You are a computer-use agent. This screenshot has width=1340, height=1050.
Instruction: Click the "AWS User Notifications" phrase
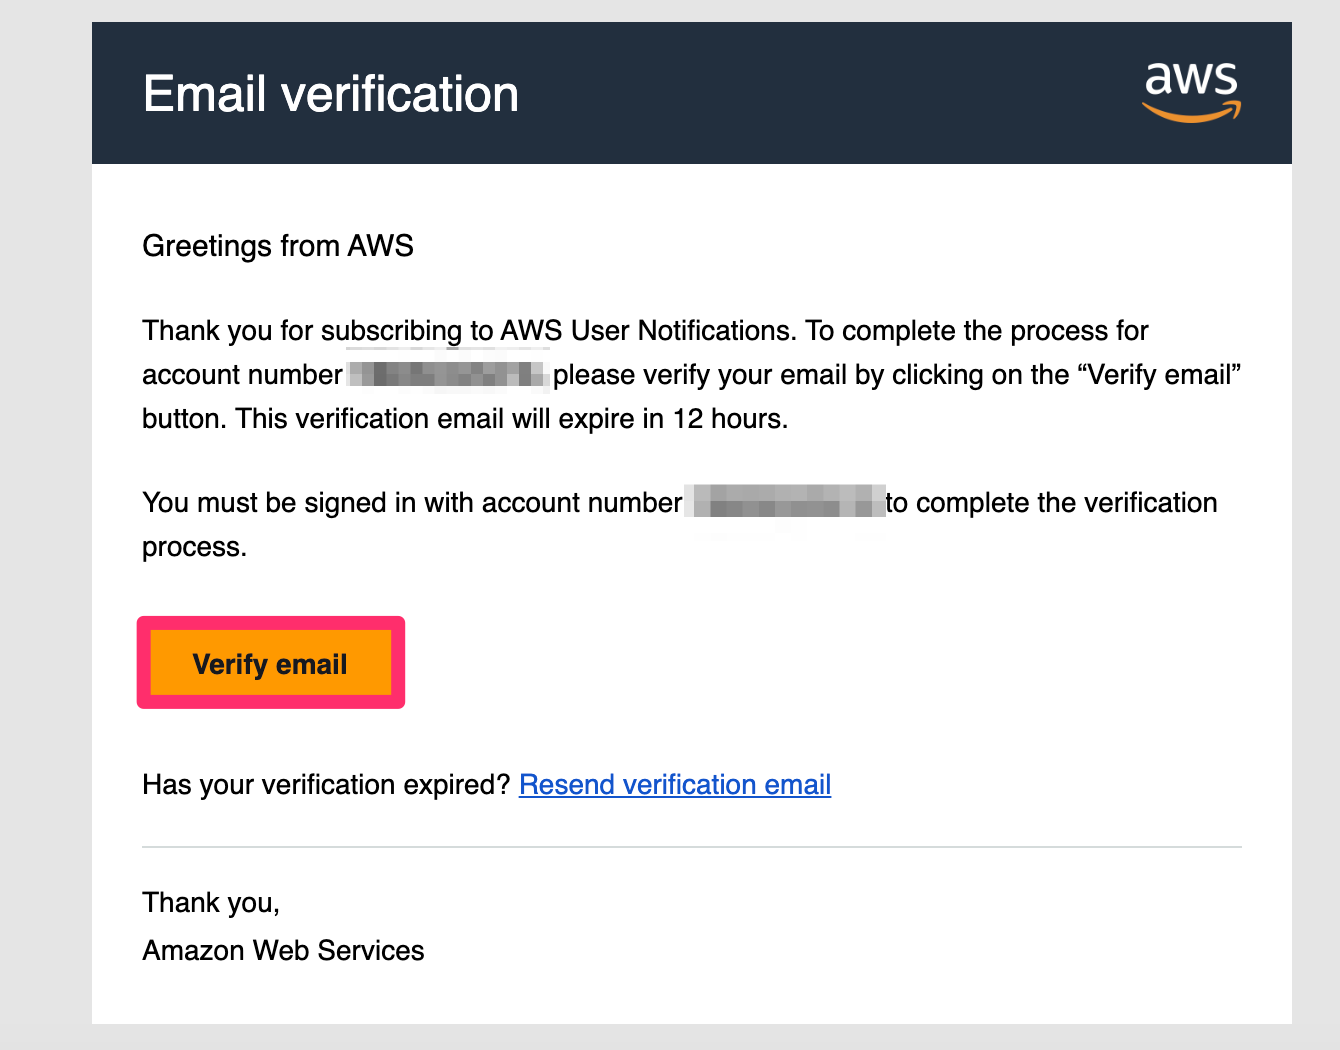click(649, 330)
